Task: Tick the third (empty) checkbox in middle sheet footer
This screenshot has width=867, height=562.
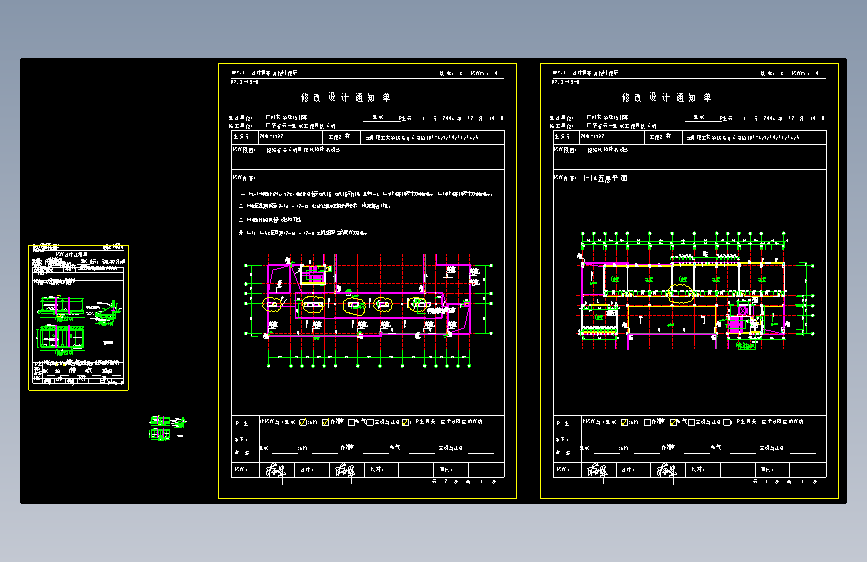Action: [x=351, y=422]
